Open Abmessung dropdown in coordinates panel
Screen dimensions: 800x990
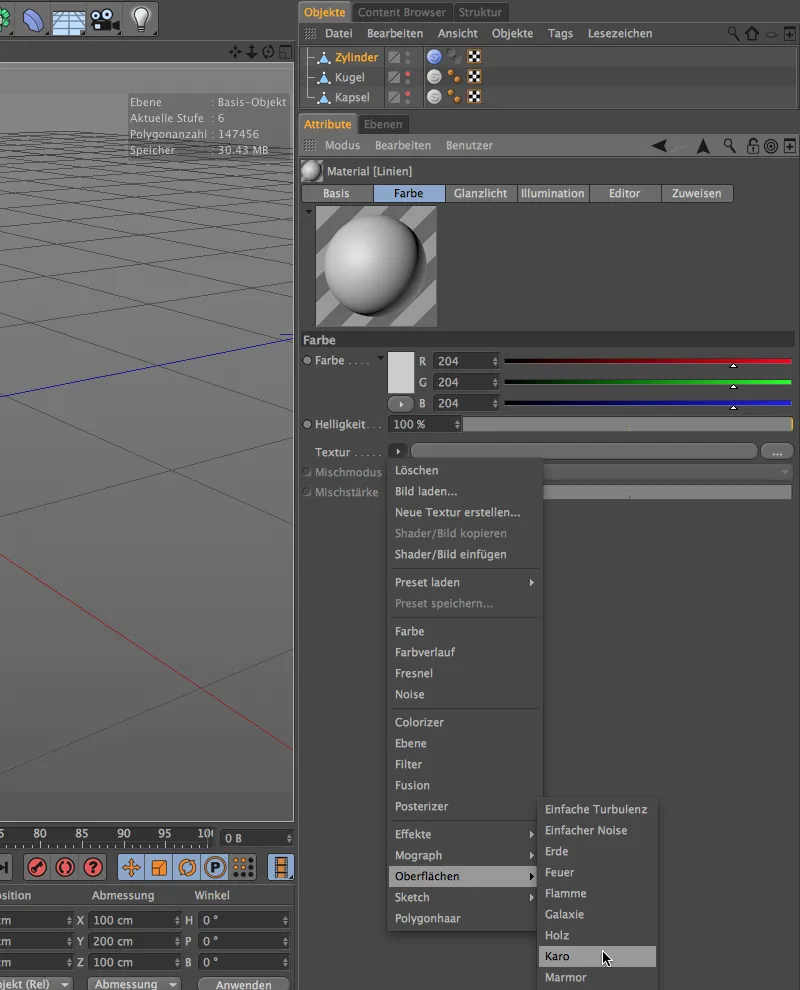pos(134,984)
